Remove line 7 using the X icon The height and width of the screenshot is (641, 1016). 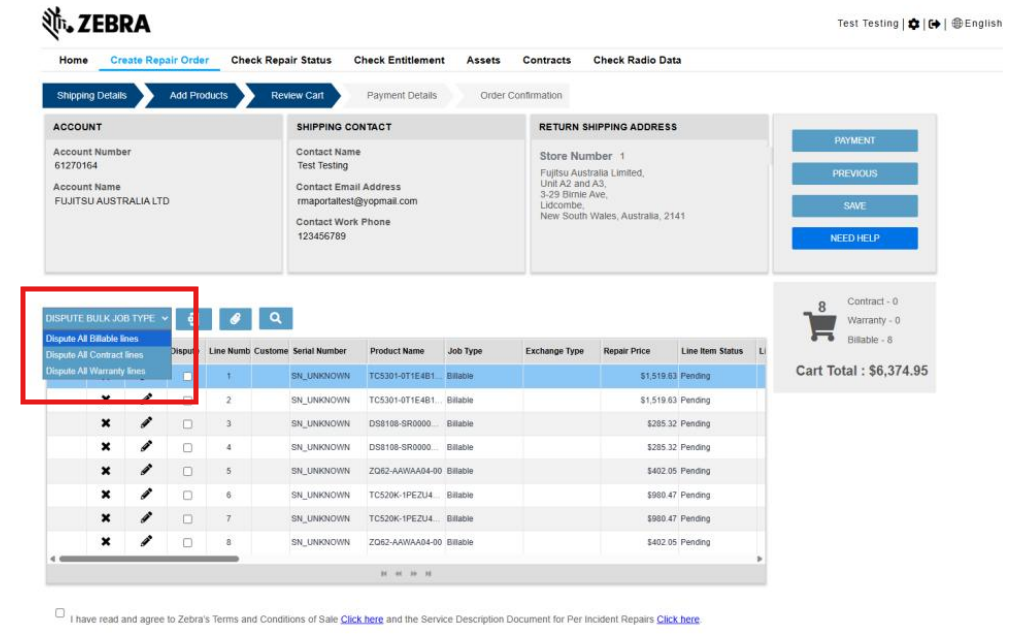(x=106, y=518)
